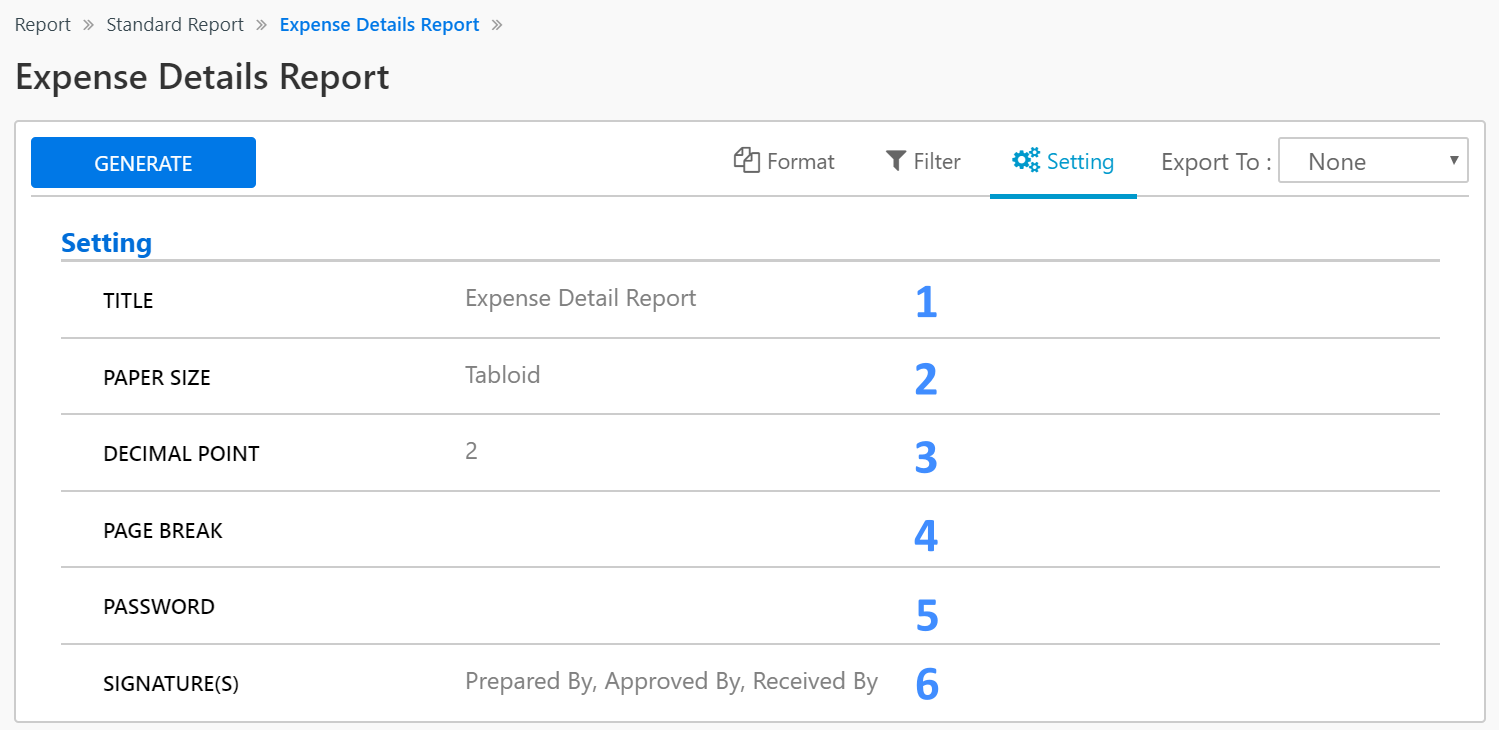
Task: Change the Paper Size value Tabloid
Action: point(502,375)
